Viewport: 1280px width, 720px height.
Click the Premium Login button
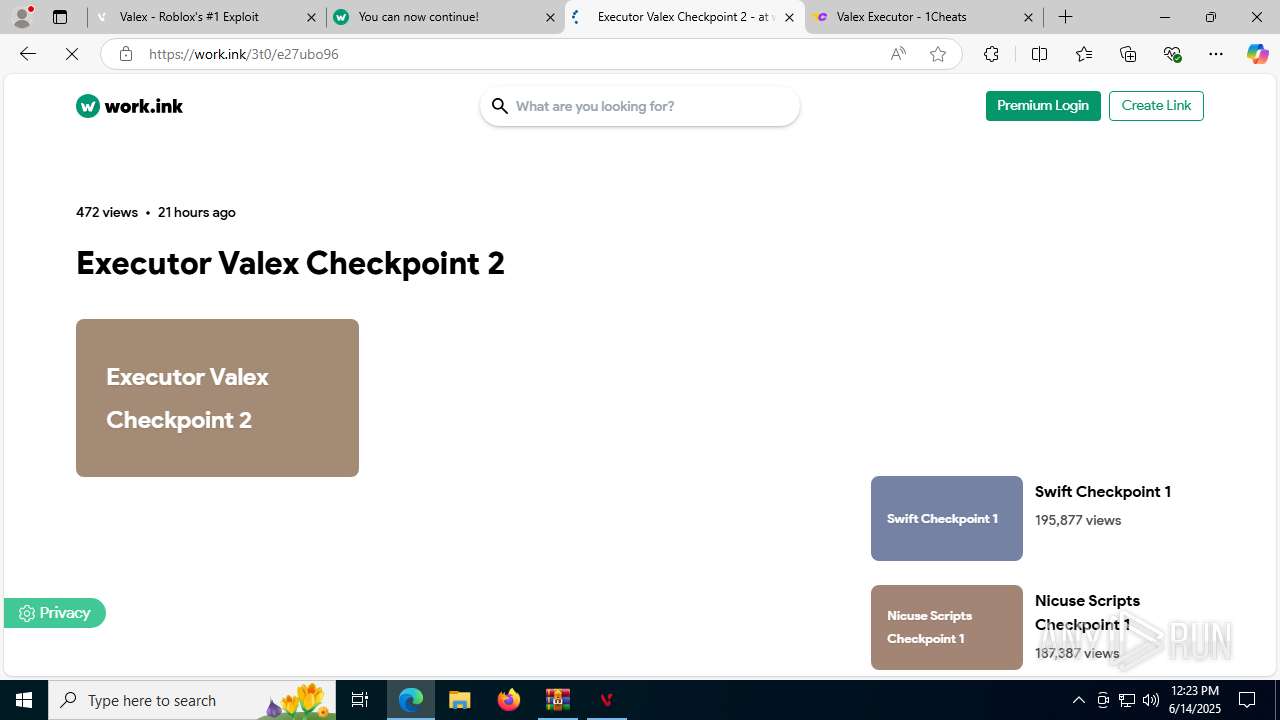tap(1043, 106)
